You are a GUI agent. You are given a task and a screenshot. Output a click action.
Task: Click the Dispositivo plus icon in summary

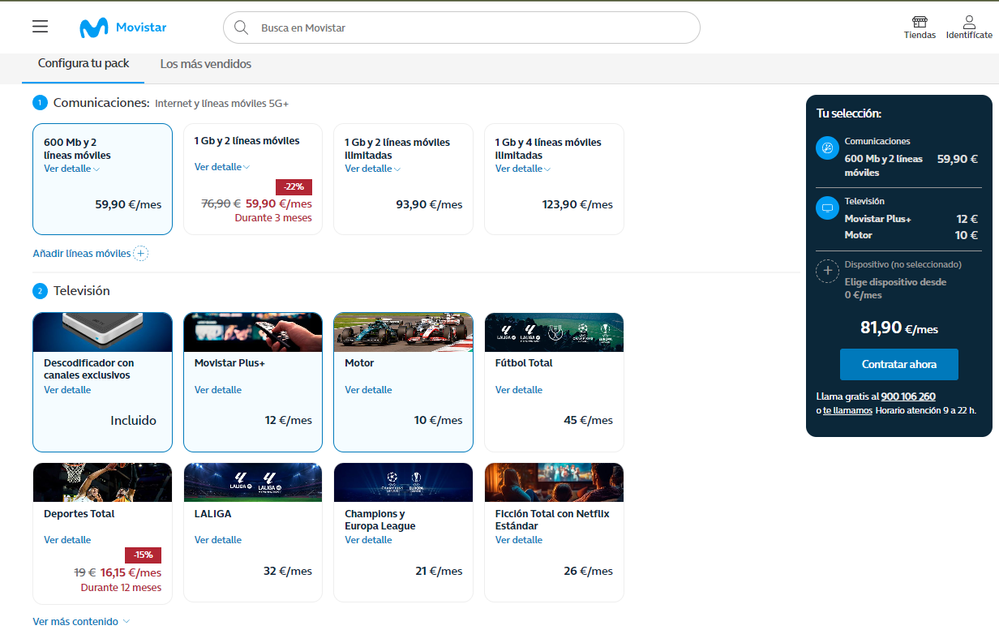827,271
